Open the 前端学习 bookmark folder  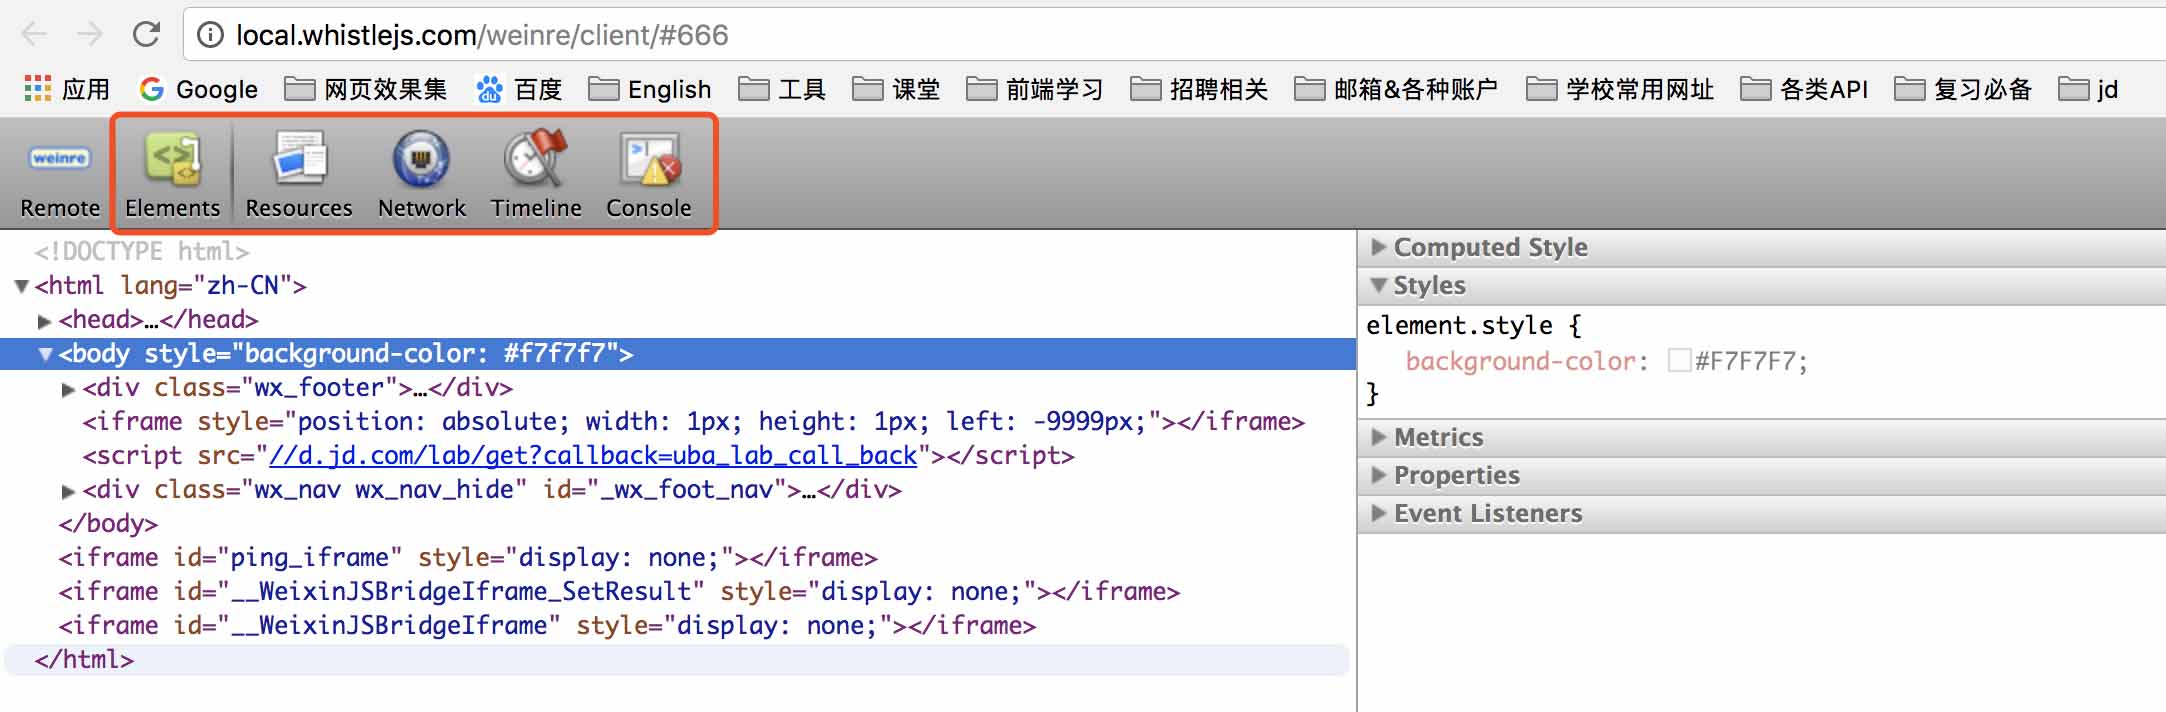1035,89
